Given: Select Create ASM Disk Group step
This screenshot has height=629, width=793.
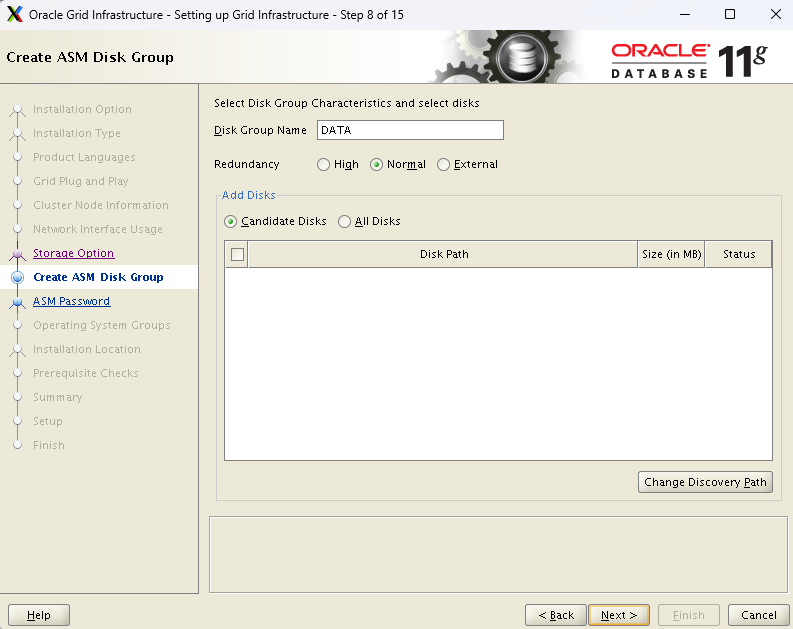Looking at the screenshot, I should [99, 277].
